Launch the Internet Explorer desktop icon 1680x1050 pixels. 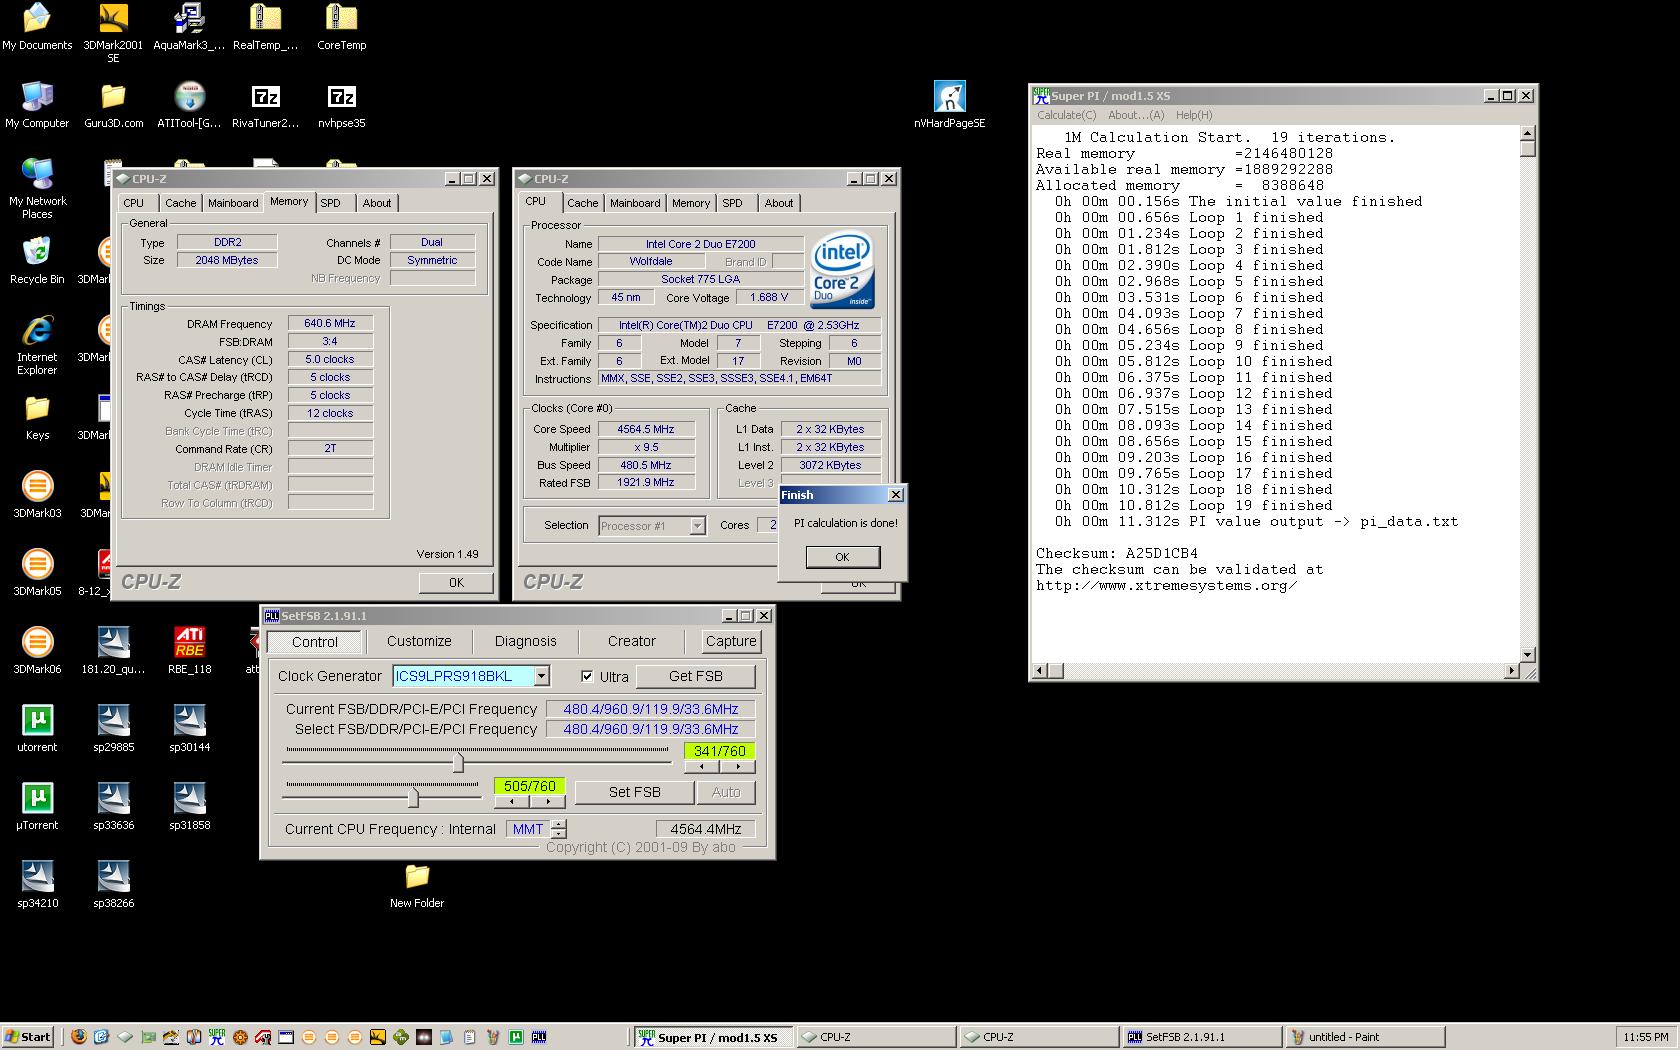tap(37, 345)
